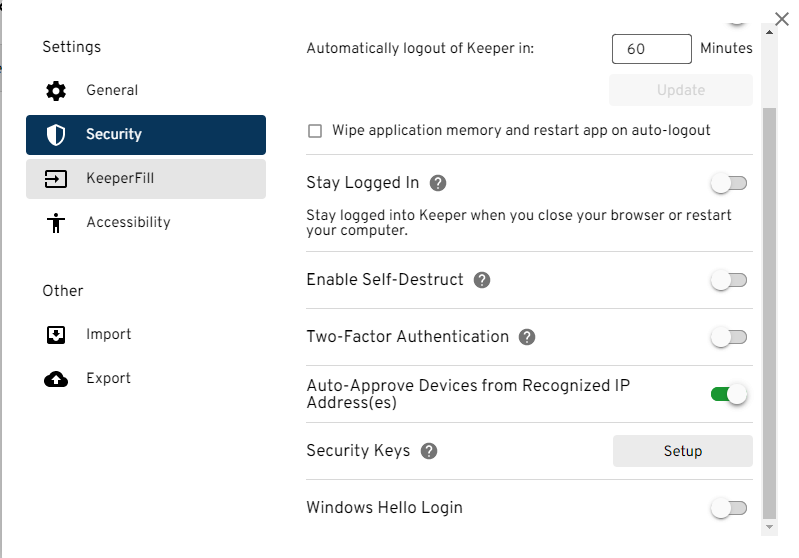Click the Import tray icon
Viewport: 799px width, 558px height.
click(x=56, y=334)
